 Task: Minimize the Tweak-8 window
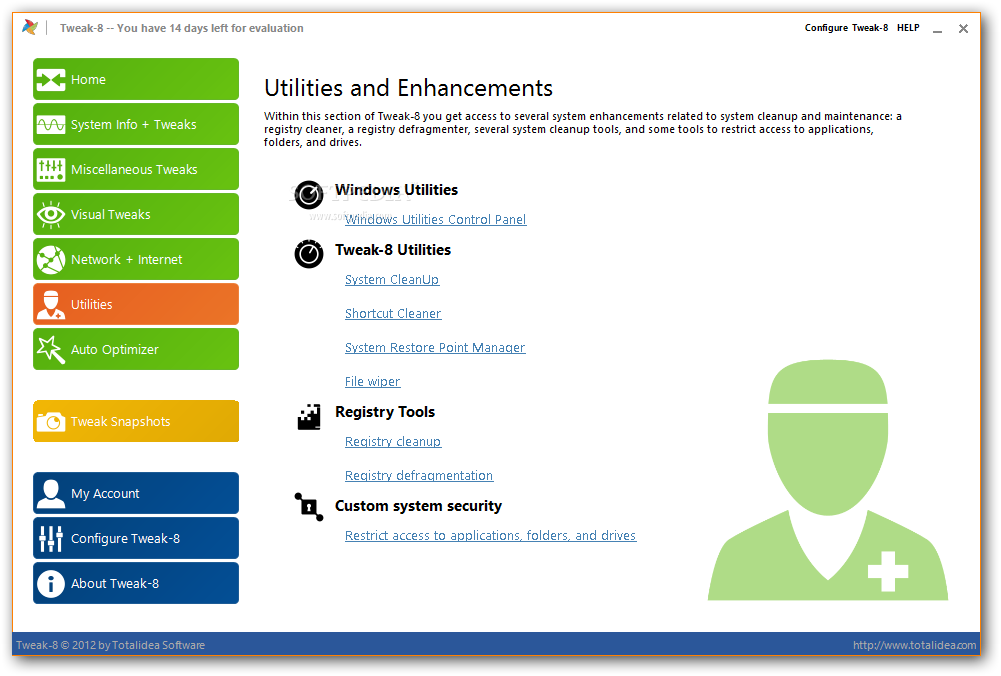[937, 29]
